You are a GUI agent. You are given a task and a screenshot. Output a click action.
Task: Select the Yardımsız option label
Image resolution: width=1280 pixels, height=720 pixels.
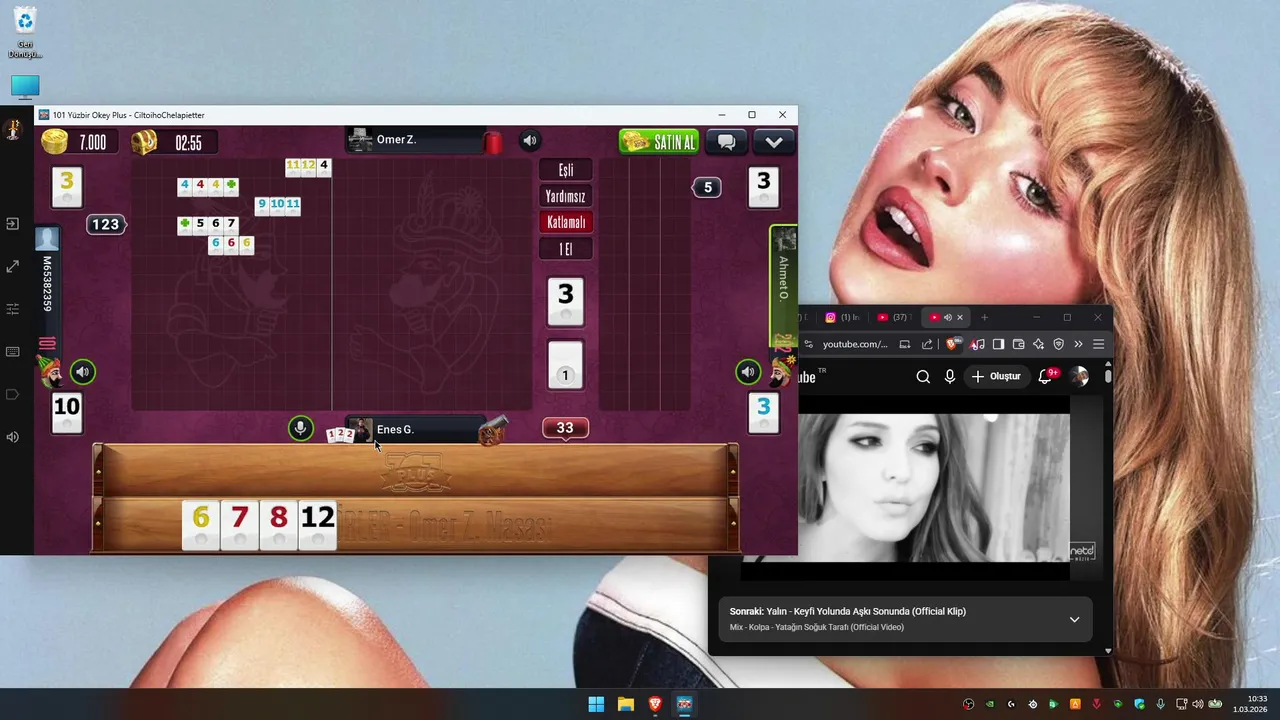pyautogui.click(x=566, y=196)
